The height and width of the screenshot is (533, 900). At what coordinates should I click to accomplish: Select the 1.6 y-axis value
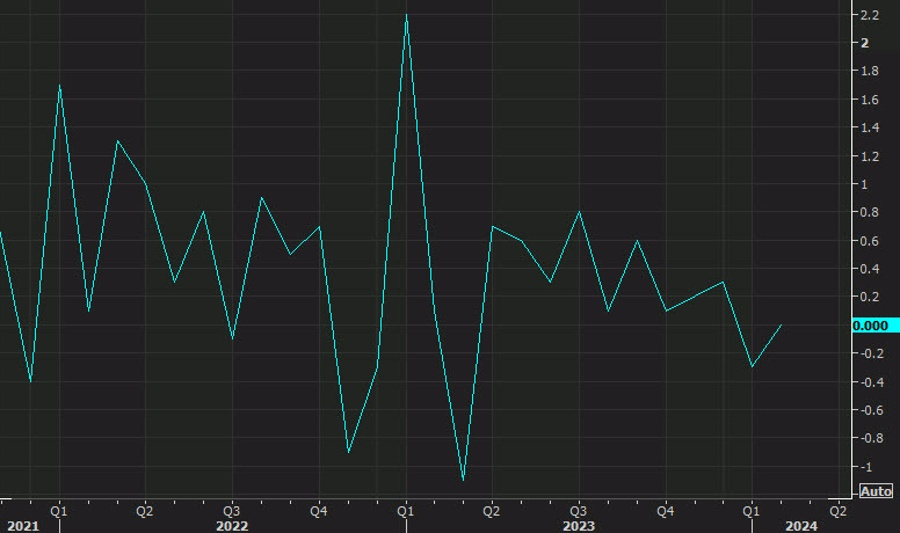point(869,100)
